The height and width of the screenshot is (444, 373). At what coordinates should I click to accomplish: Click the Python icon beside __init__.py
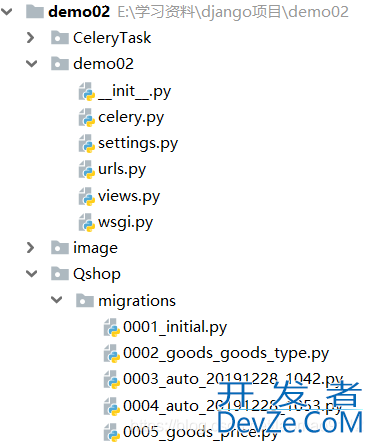(87, 92)
